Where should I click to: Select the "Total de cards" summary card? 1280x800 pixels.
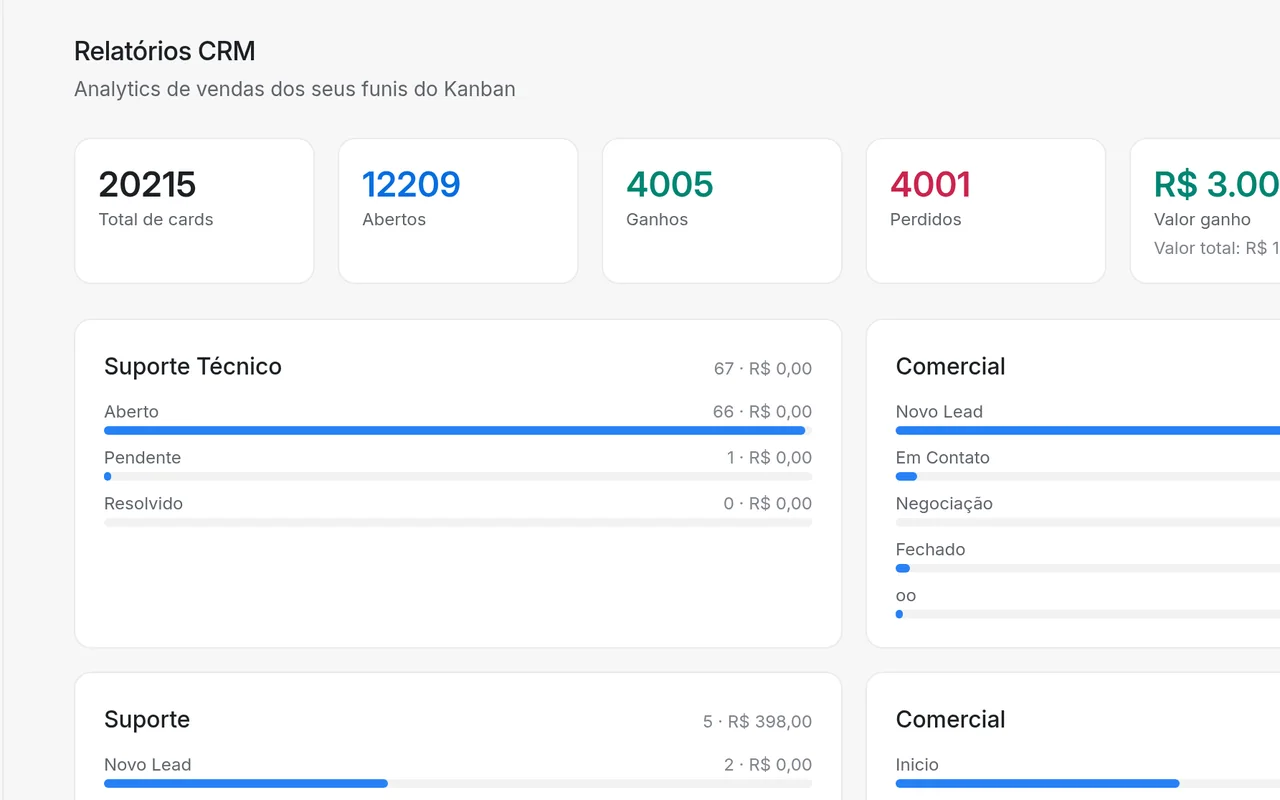pos(194,211)
